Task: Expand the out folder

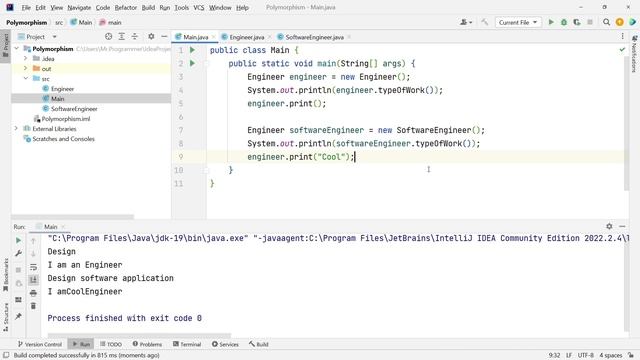Action: pos(25,69)
